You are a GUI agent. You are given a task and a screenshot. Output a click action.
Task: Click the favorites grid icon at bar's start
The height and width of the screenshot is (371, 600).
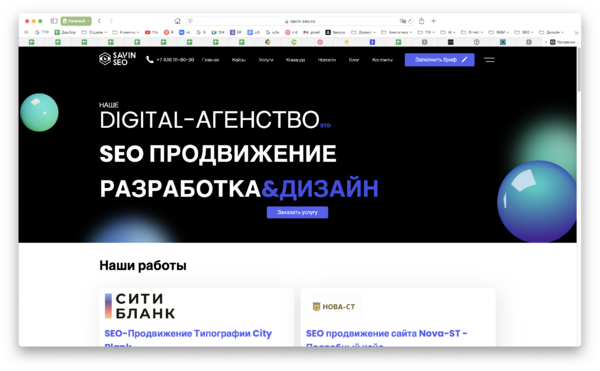click(26, 32)
